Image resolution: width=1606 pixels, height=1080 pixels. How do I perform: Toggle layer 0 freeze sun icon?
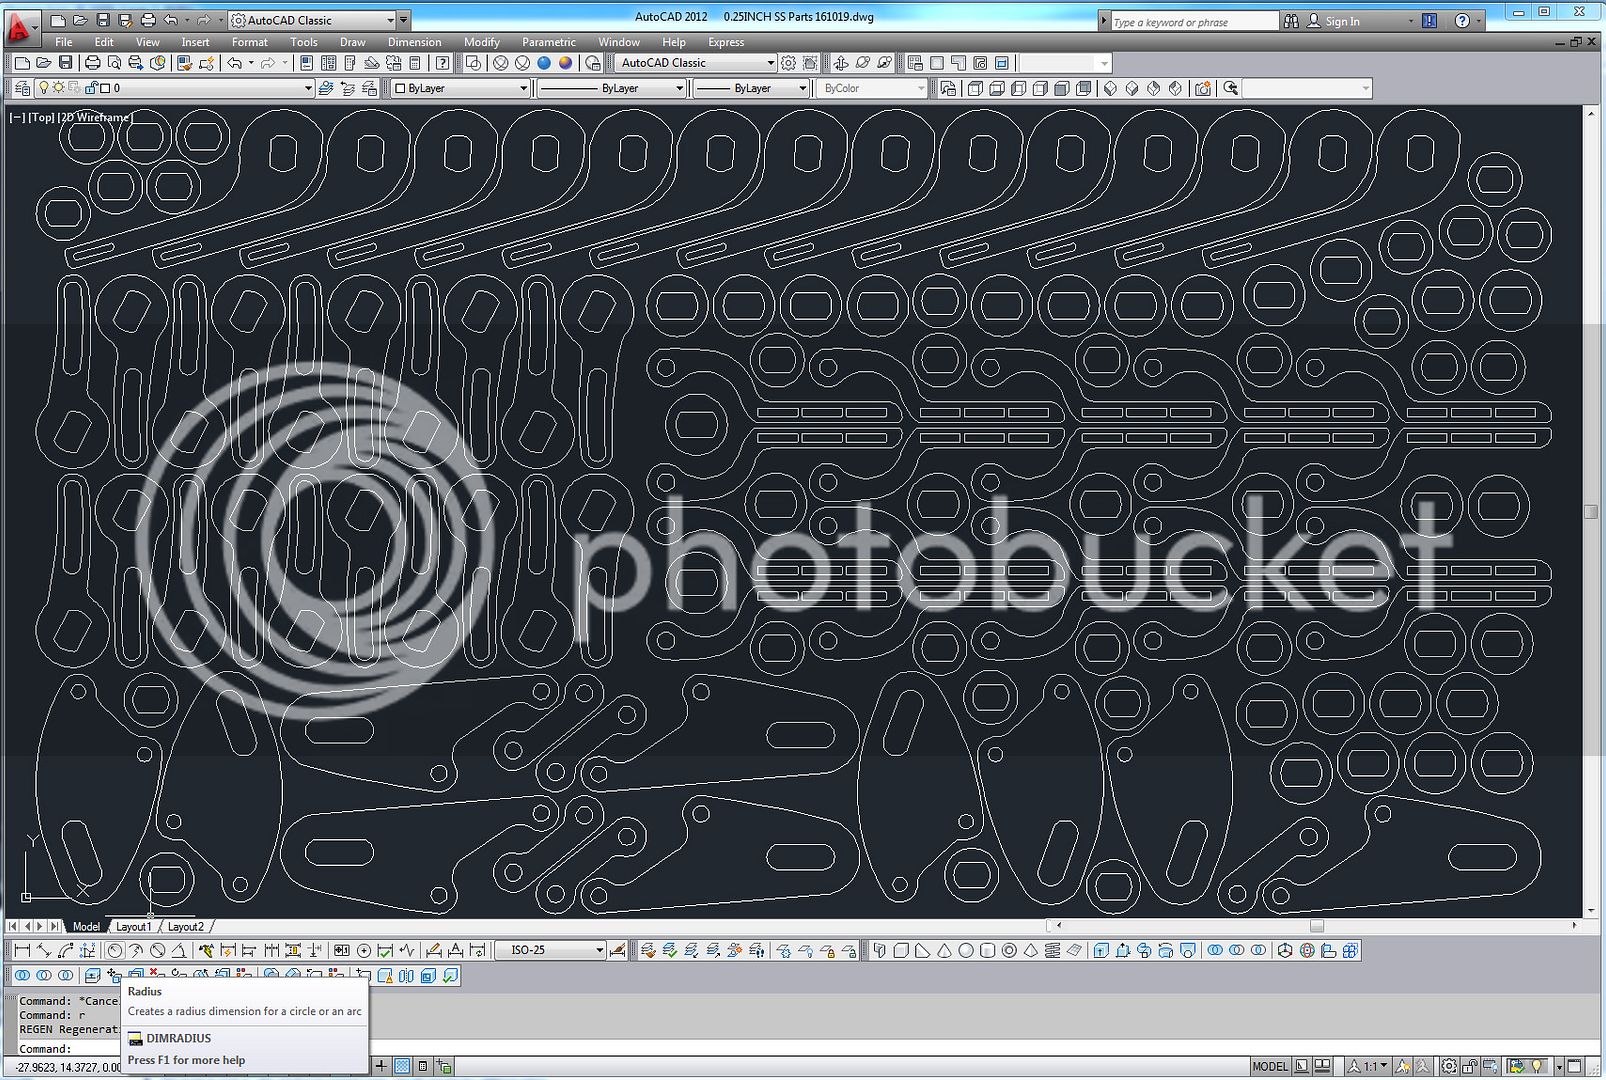tap(59, 88)
